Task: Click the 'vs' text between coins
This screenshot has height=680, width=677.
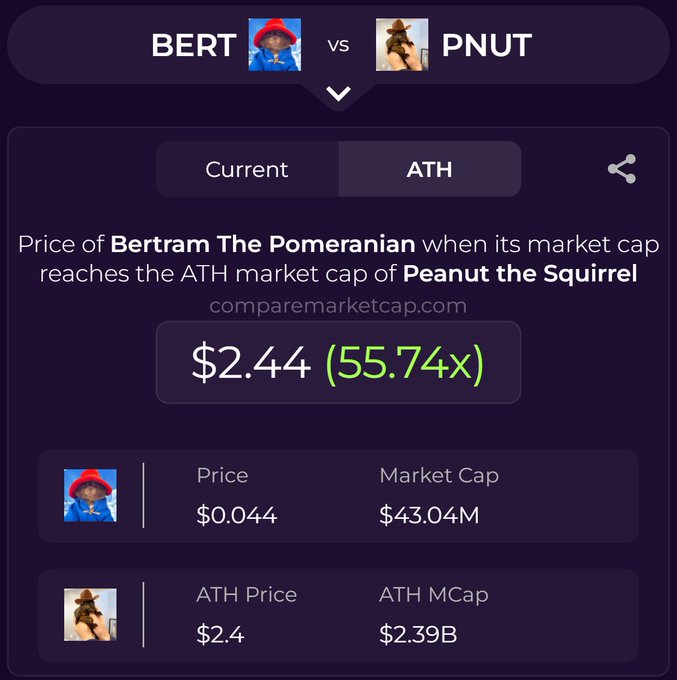Action: [338, 46]
